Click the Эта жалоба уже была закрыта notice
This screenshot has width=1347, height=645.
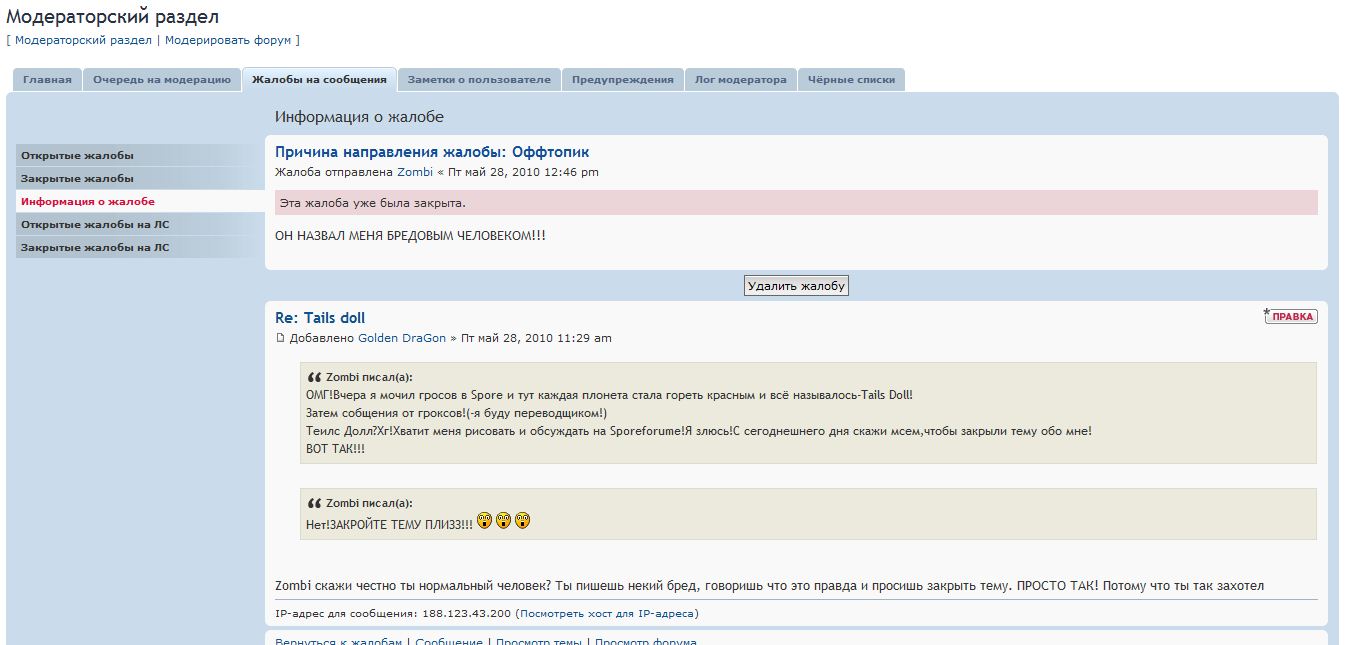(796, 203)
